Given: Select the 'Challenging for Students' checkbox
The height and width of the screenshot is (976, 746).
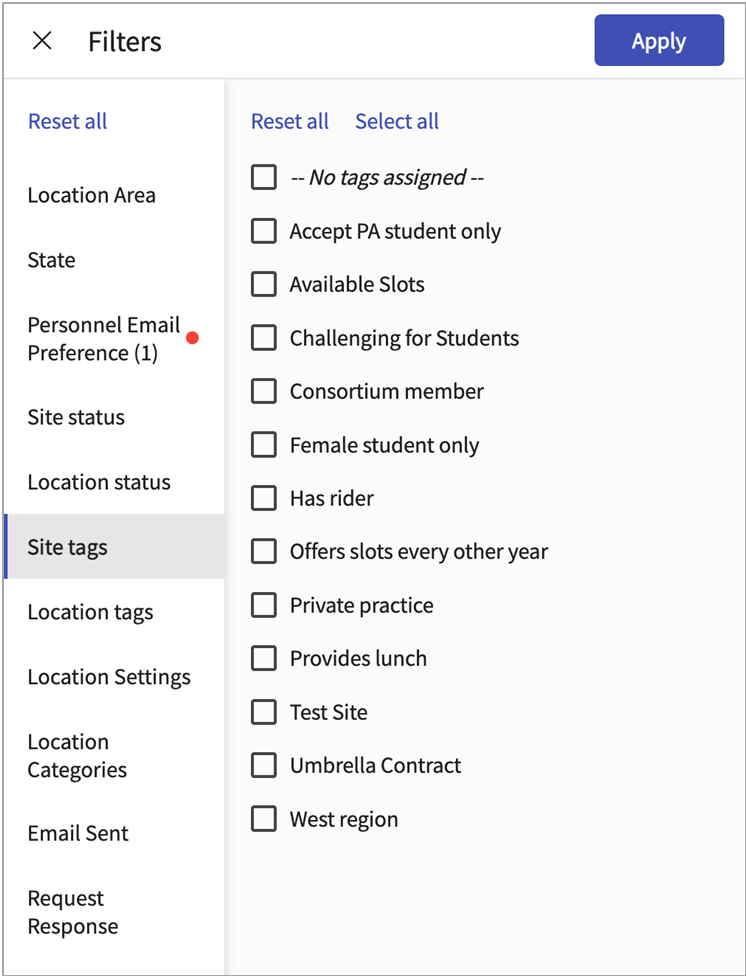Looking at the screenshot, I should [x=263, y=338].
